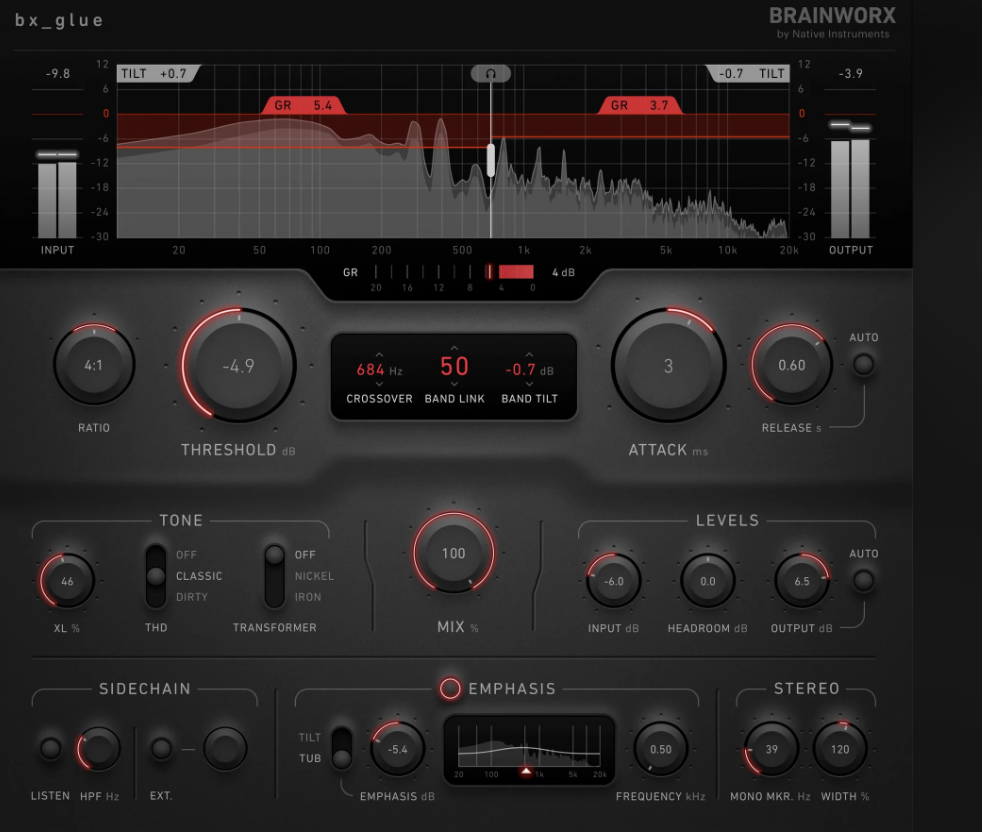This screenshot has width=982, height=832.
Task: Click the left TILT +0.7 badge
Action: pyautogui.click(x=152, y=72)
